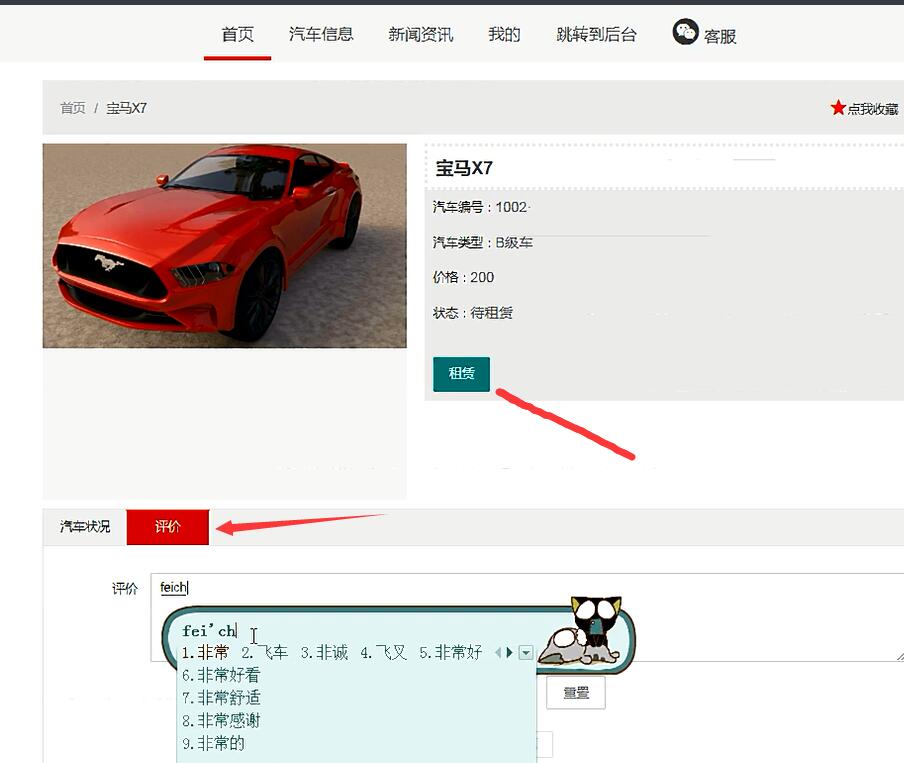Click the 汽车编号：1002 text
The height and width of the screenshot is (763, 904).
(480, 207)
